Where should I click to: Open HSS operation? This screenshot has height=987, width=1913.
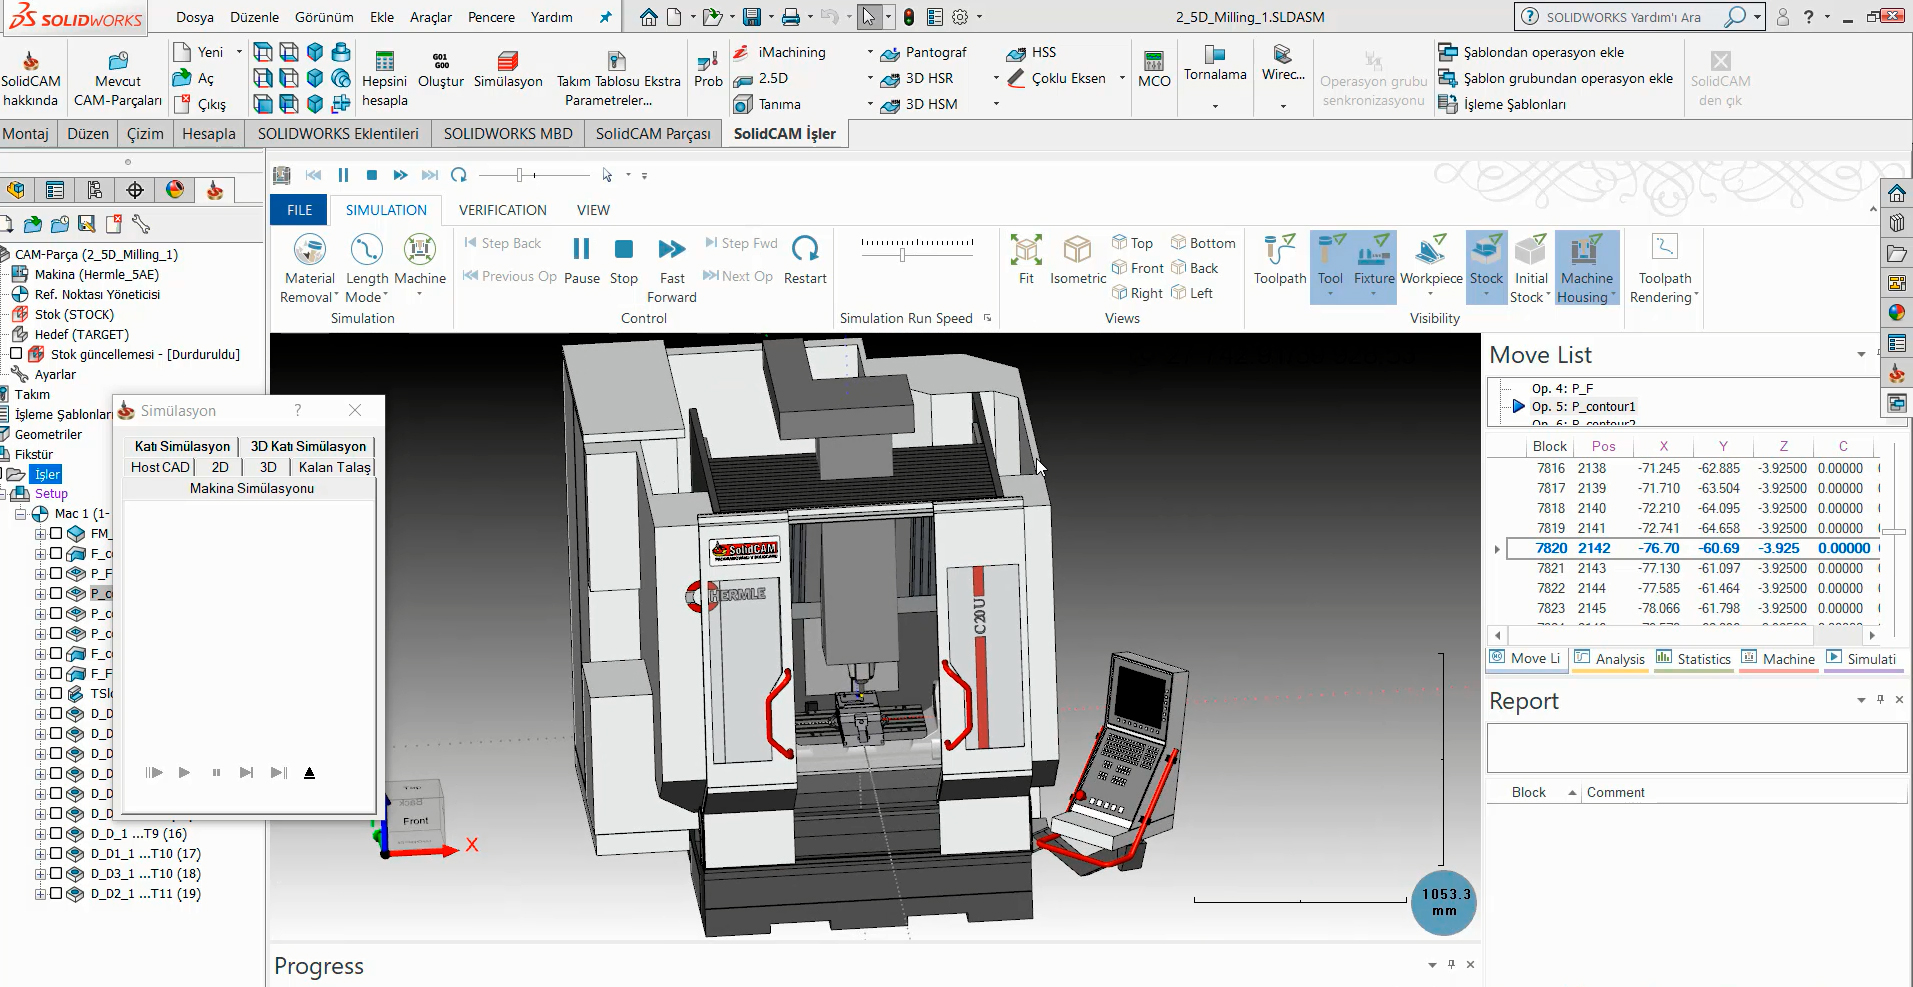coord(1031,52)
